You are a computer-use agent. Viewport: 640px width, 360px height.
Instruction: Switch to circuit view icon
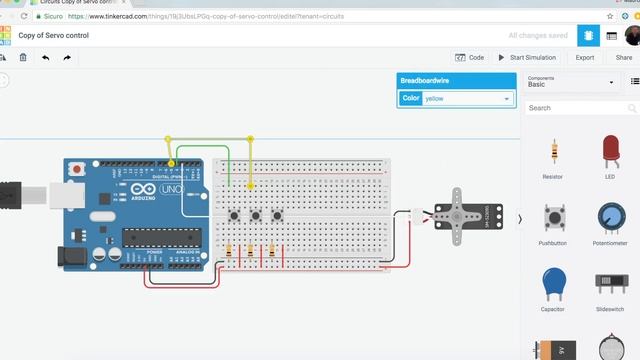point(588,36)
